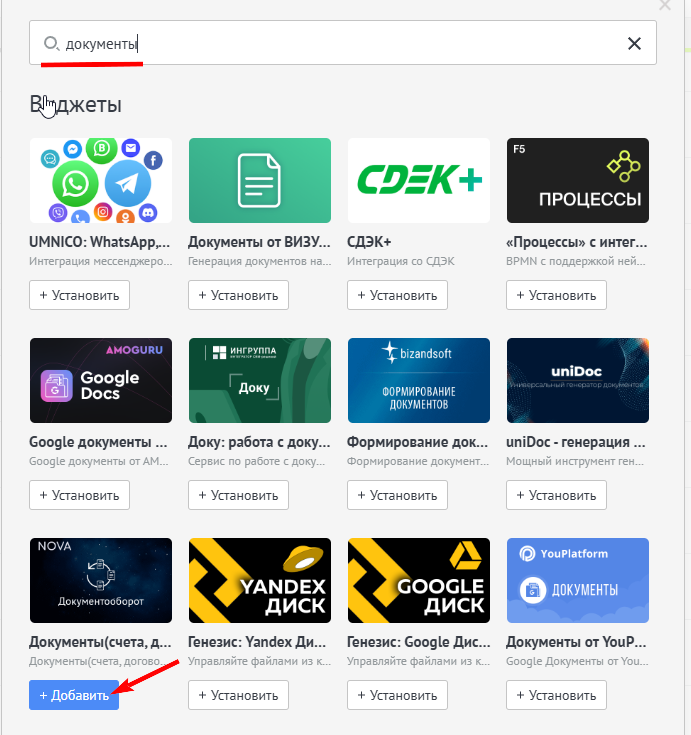Install Документы от YouPlatform widget
Viewport: 691px width, 735px height.
click(x=557, y=695)
